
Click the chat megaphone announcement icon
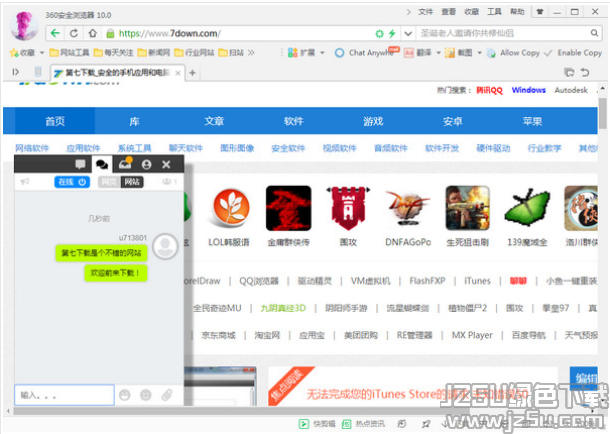[x=25, y=181]
